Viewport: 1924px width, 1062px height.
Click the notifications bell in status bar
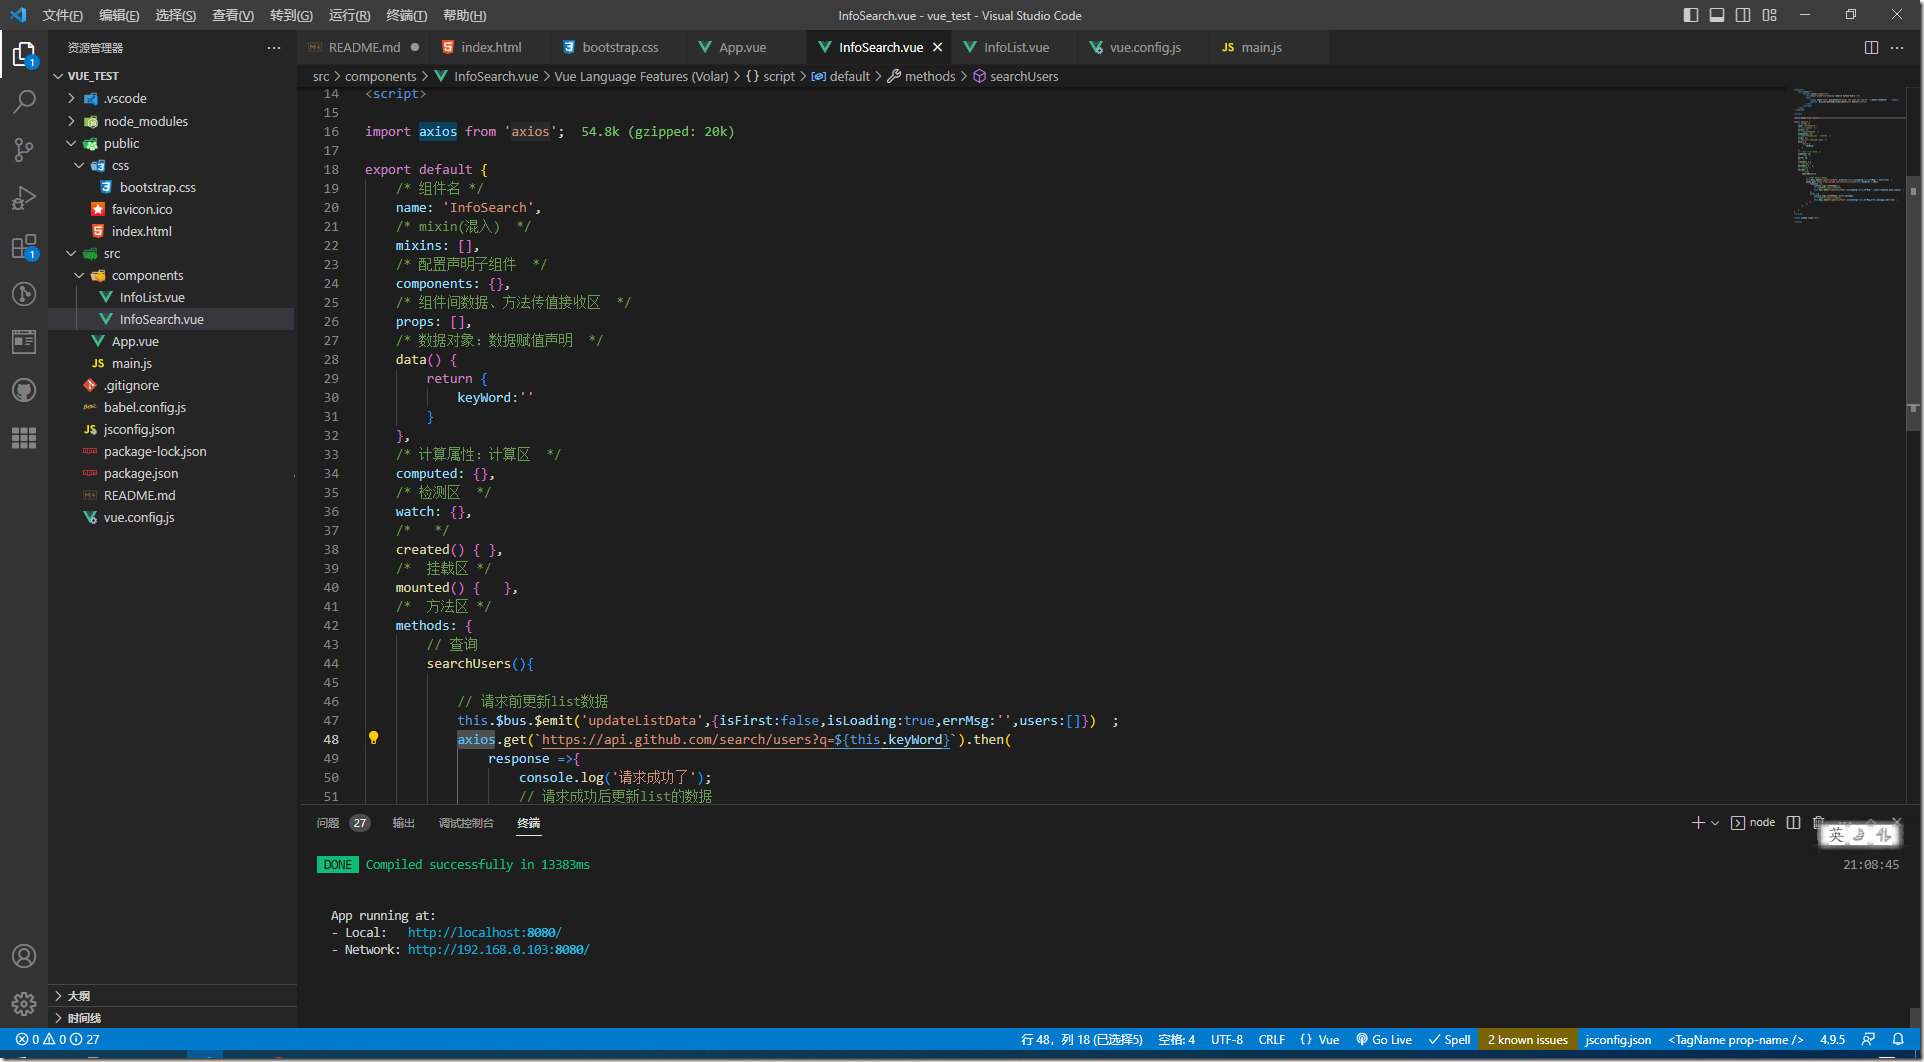(1898, 1039)
